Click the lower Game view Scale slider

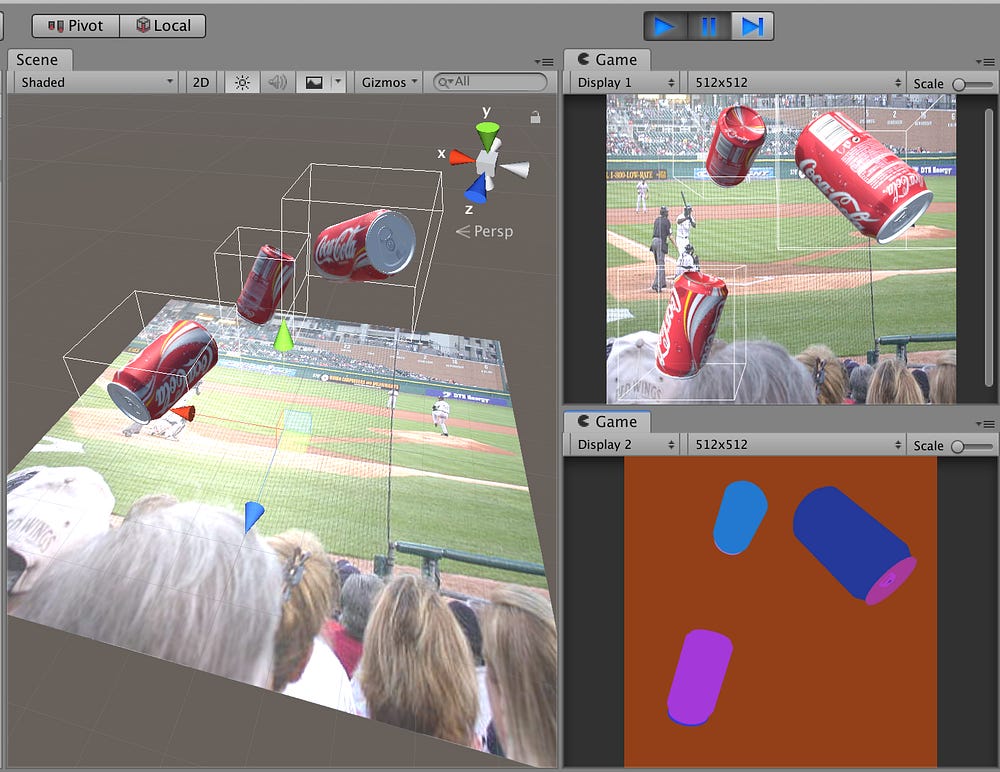coord(972,447)
